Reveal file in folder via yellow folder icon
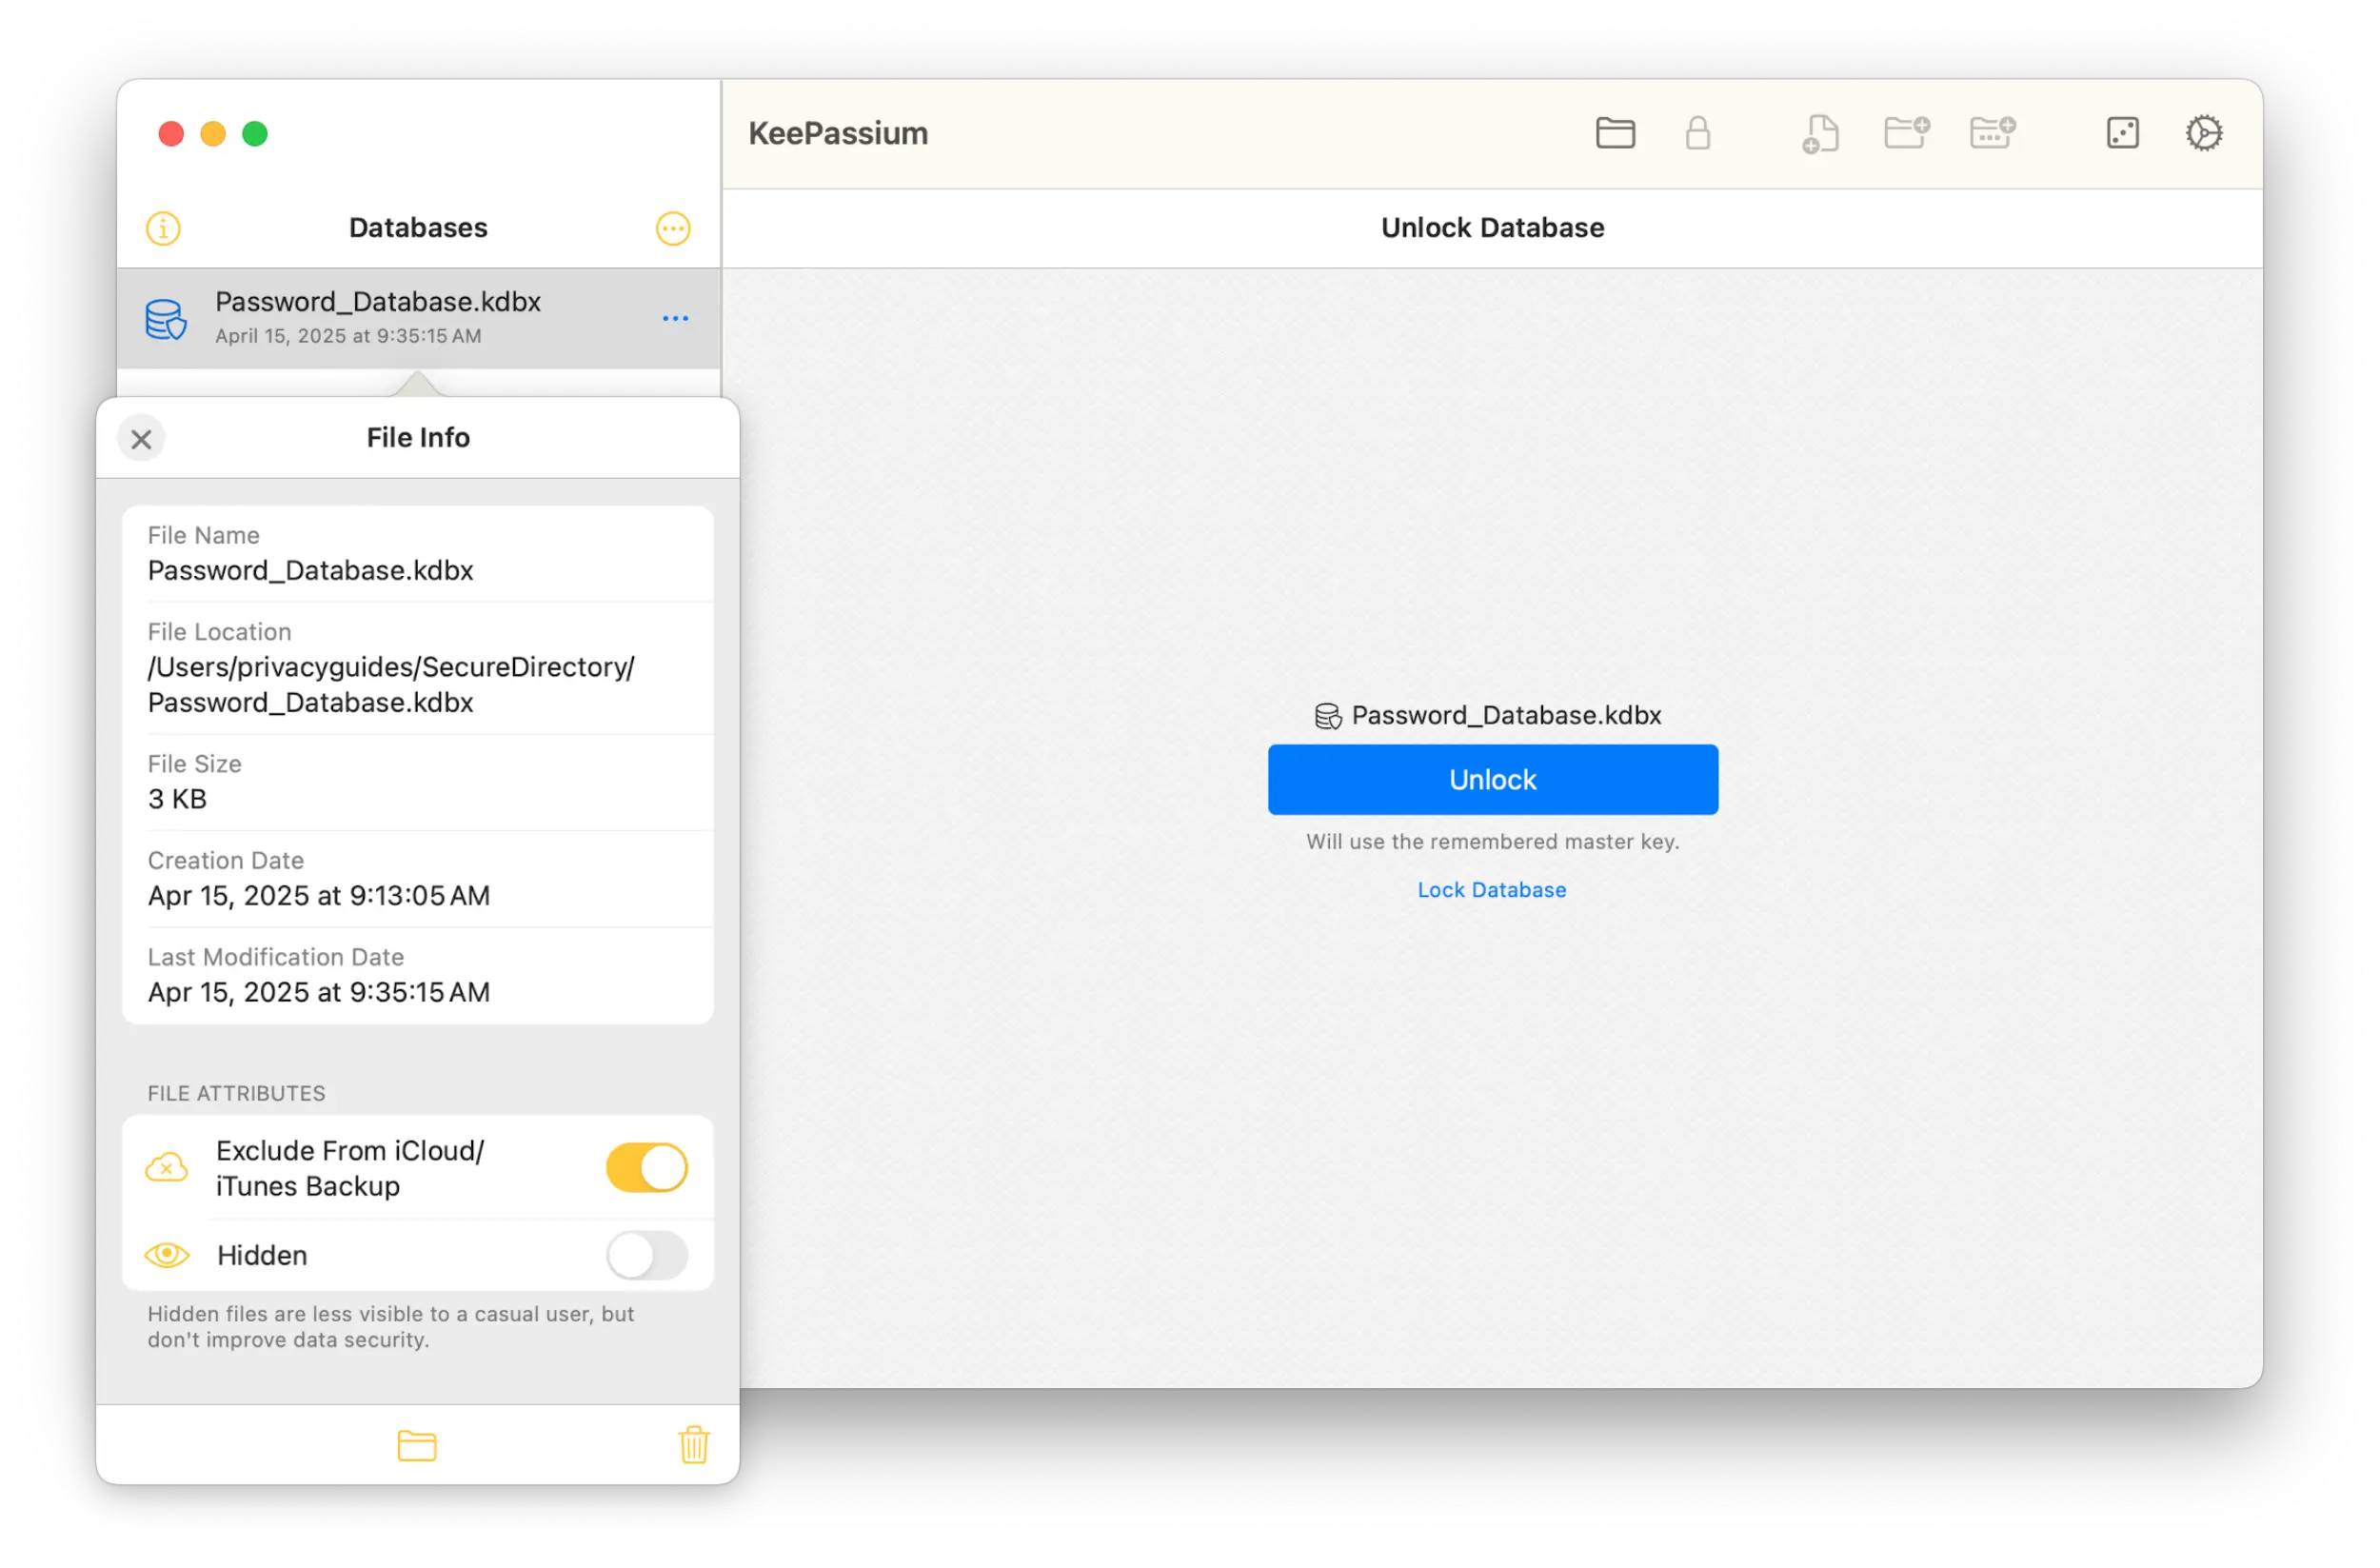The width and height of the screenshot is (2380, 1568). pyautogui.click(x=417, y=1444)
